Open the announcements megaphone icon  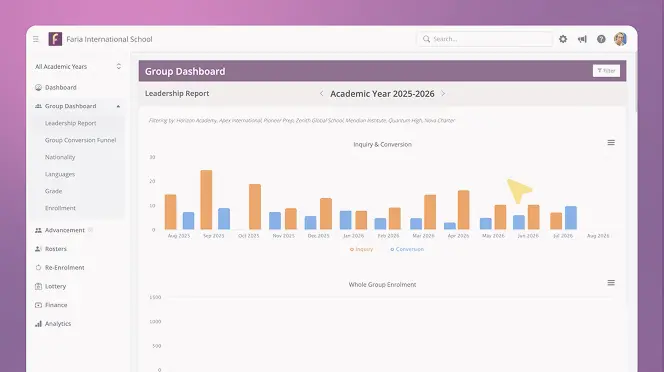[x=582, y=39]
